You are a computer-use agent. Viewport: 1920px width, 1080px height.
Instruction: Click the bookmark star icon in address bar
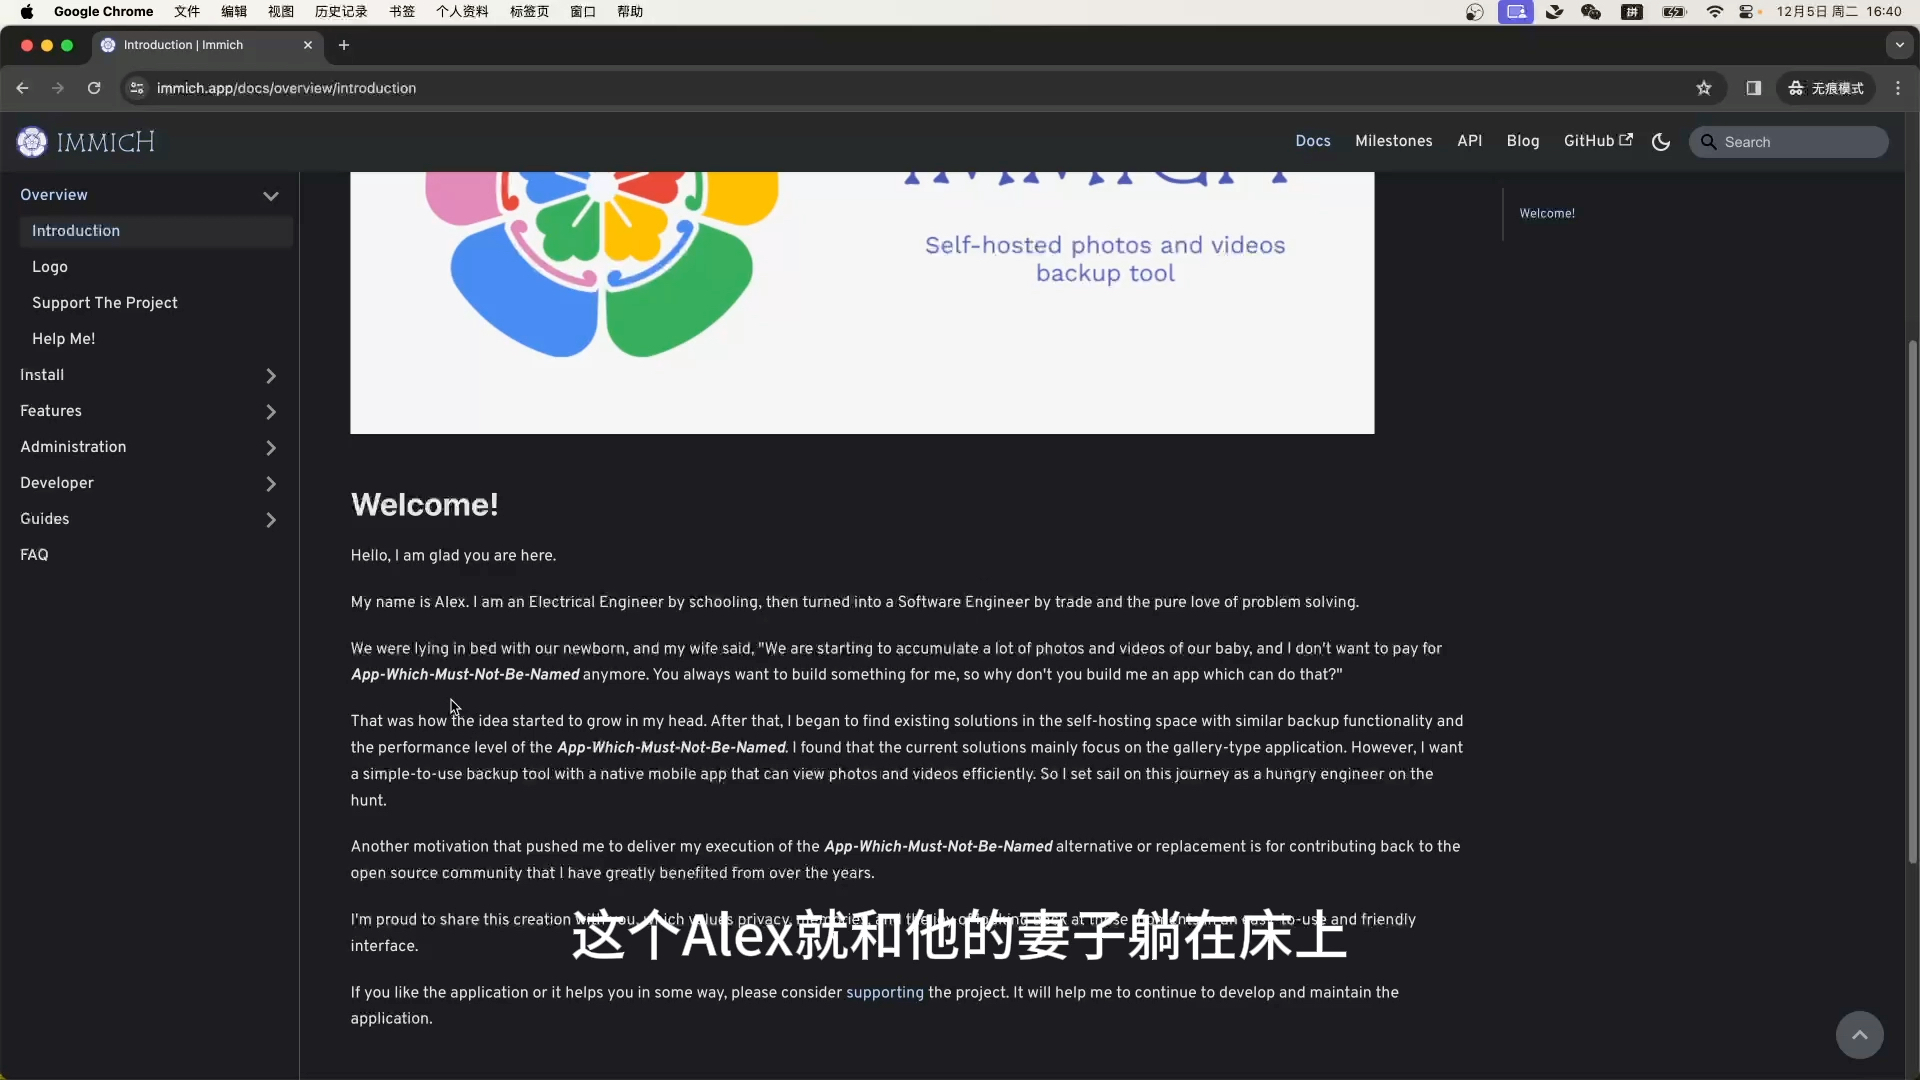coord(1702,88)
